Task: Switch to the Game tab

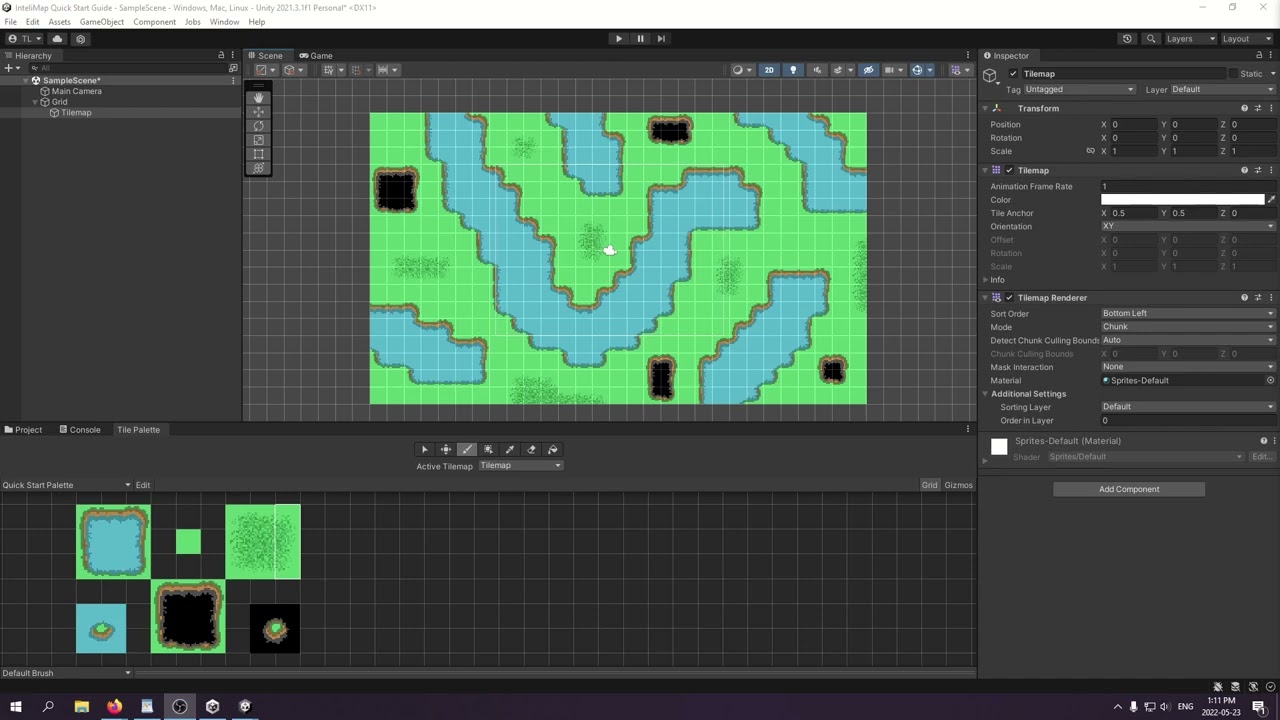Action: point(316,56)
